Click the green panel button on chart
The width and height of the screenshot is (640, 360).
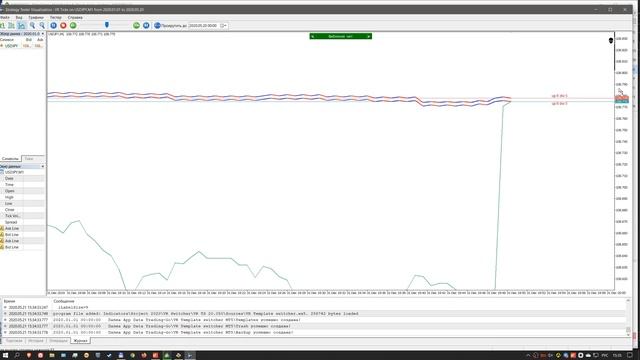(340, 36)
